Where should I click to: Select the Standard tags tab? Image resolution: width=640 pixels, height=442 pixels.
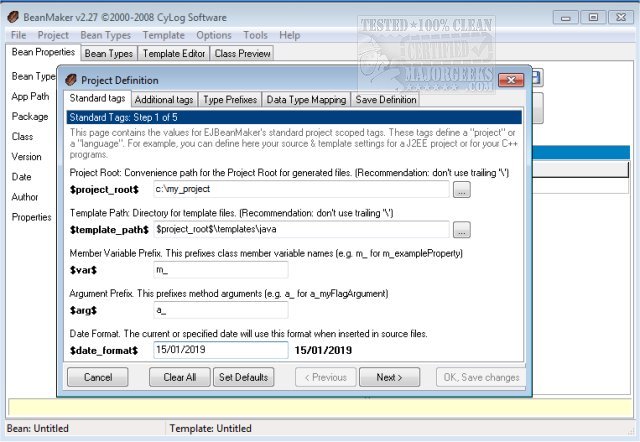click(x=97, y=98)
